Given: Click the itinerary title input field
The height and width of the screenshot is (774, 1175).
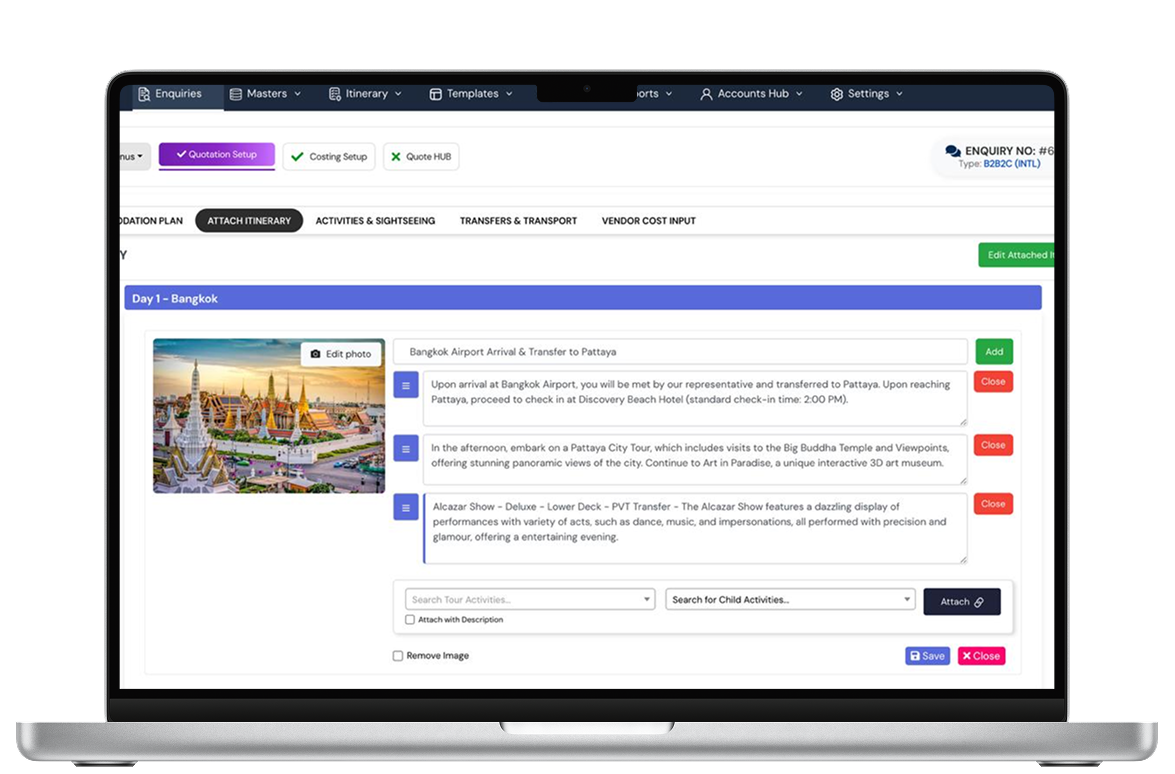Looking at the screenshot, I should (680, 352).
